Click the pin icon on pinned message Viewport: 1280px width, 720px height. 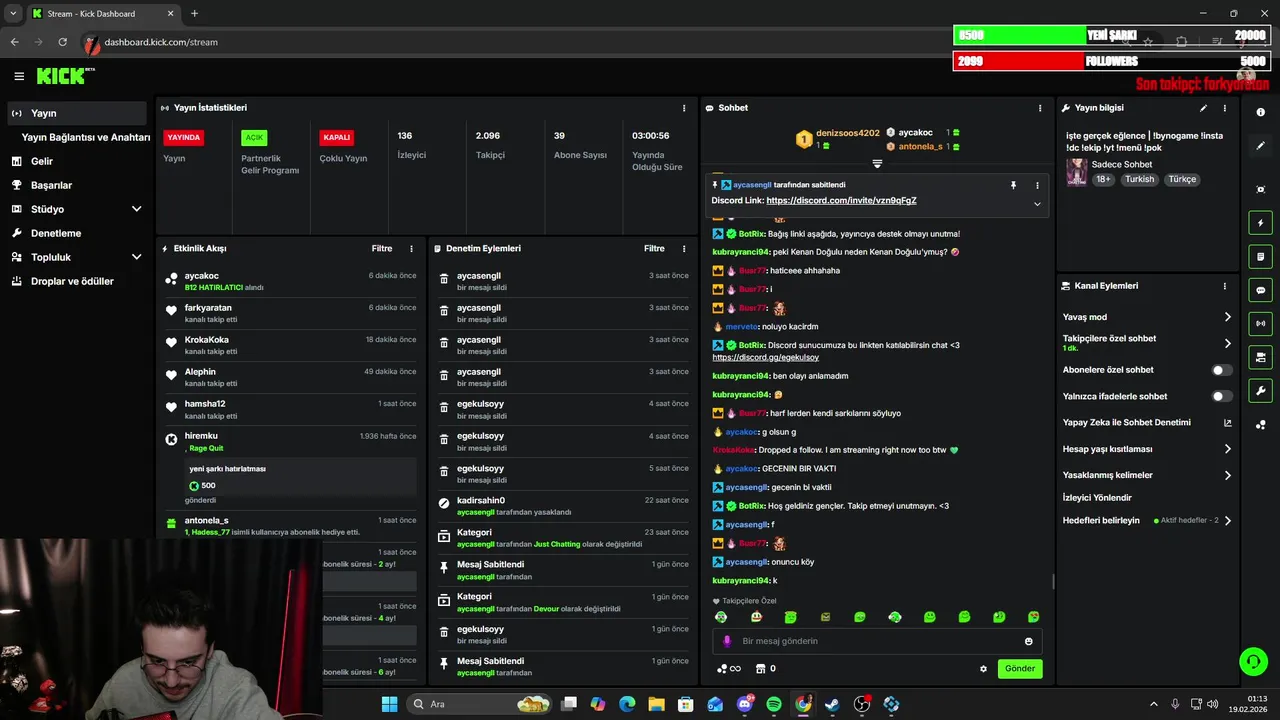[1013, 185]
